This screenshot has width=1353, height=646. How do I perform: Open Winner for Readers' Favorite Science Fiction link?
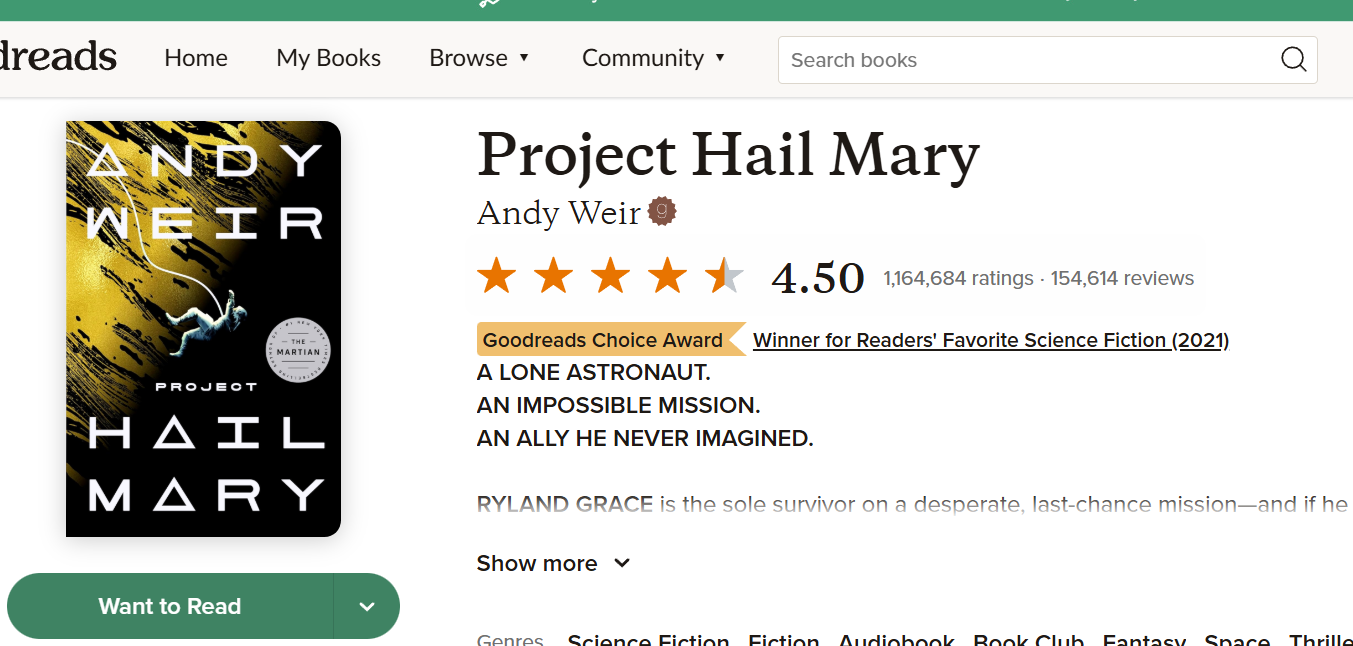[990, 340]
